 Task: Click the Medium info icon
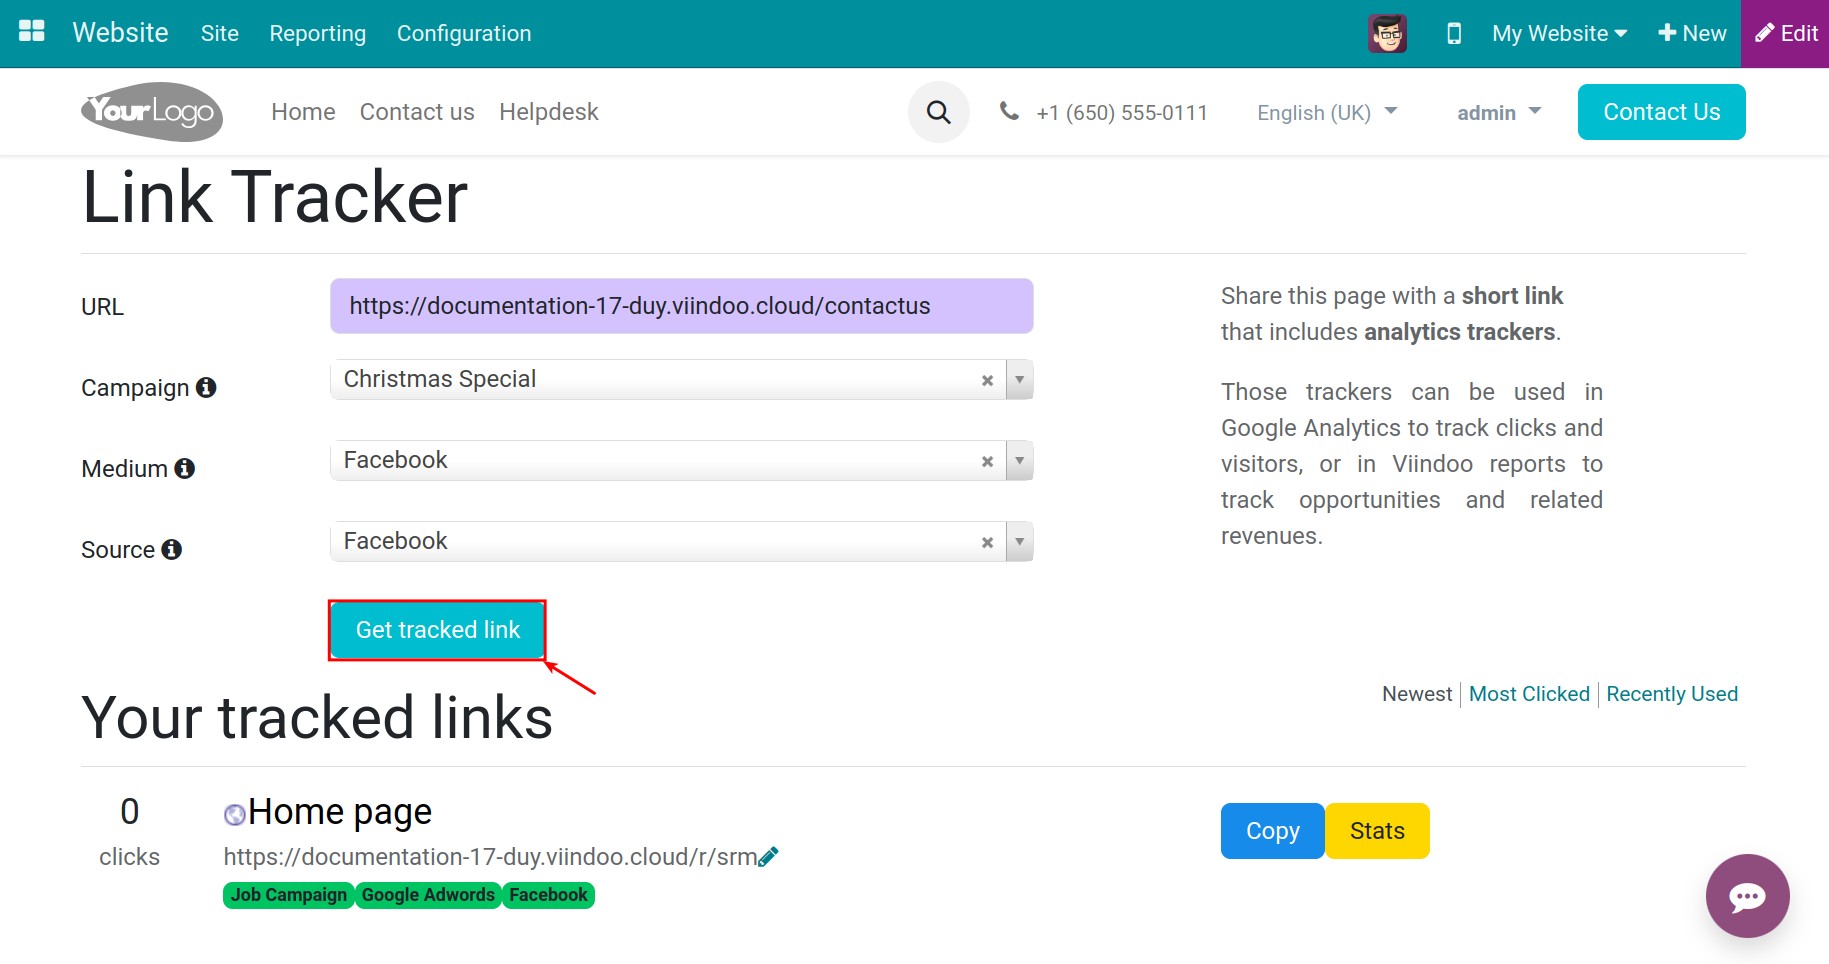[x=184, y=468]
